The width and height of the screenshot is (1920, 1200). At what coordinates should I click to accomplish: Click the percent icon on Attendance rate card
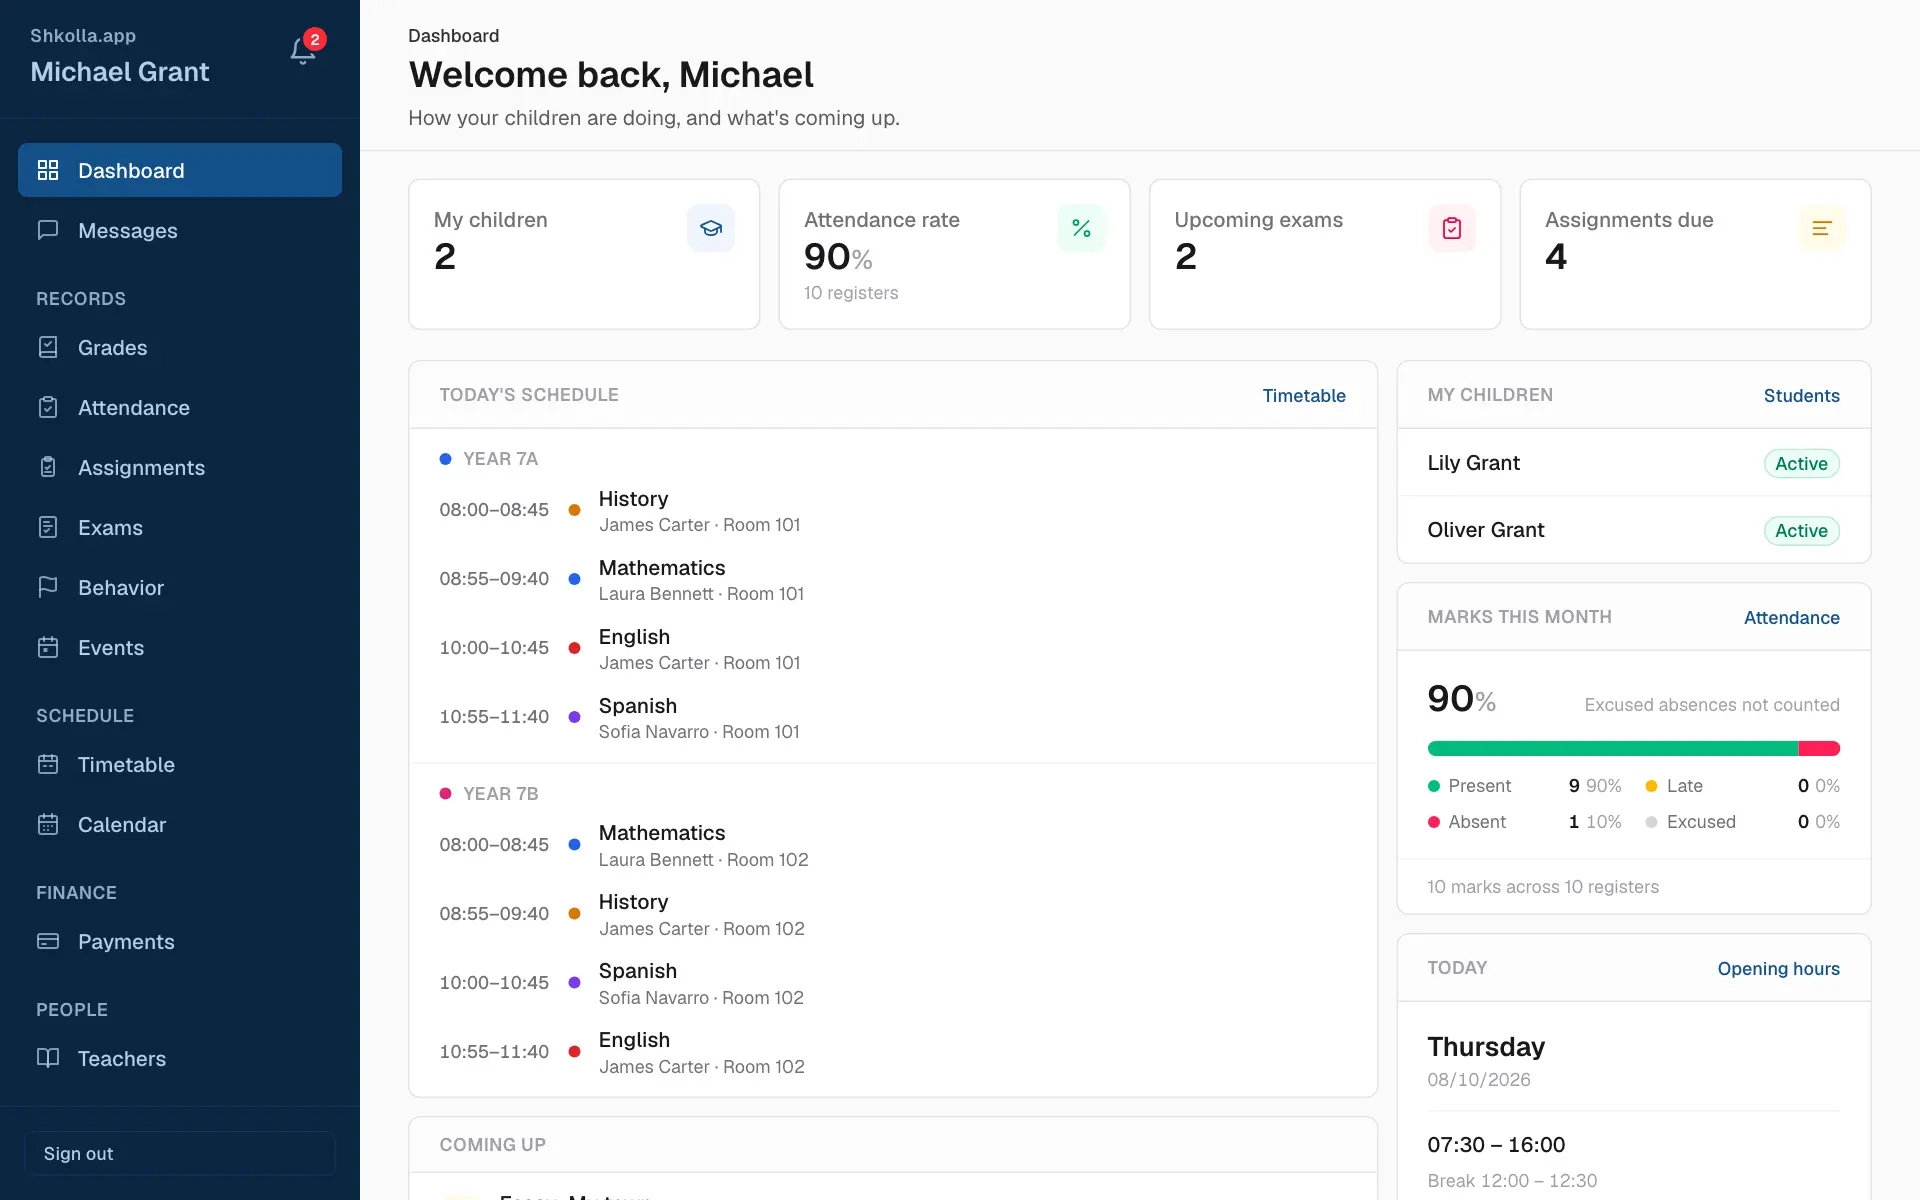[1081, 228]
